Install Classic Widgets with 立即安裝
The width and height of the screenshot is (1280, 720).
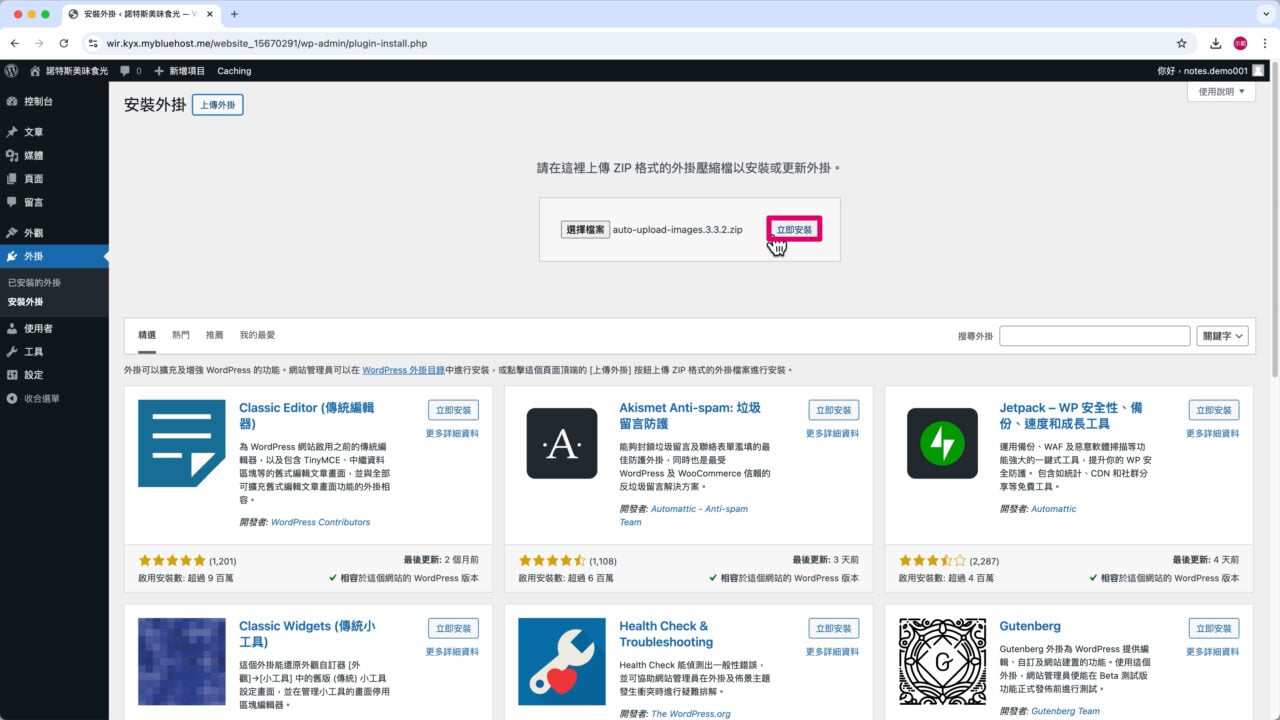click(x=453, y=628)
